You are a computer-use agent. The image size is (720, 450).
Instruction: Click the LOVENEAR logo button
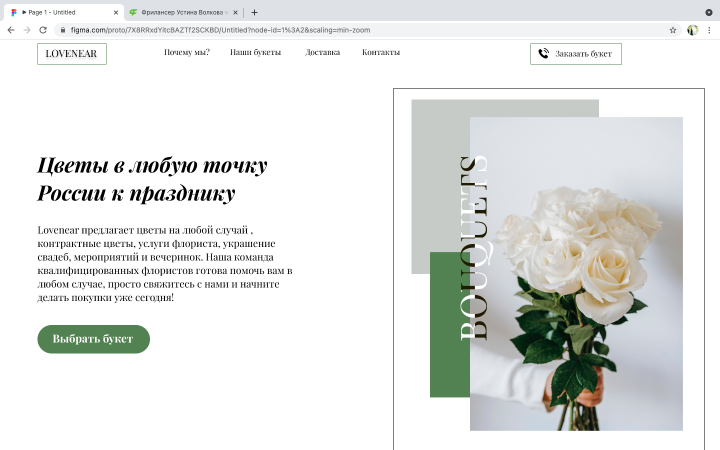(72, 54)
